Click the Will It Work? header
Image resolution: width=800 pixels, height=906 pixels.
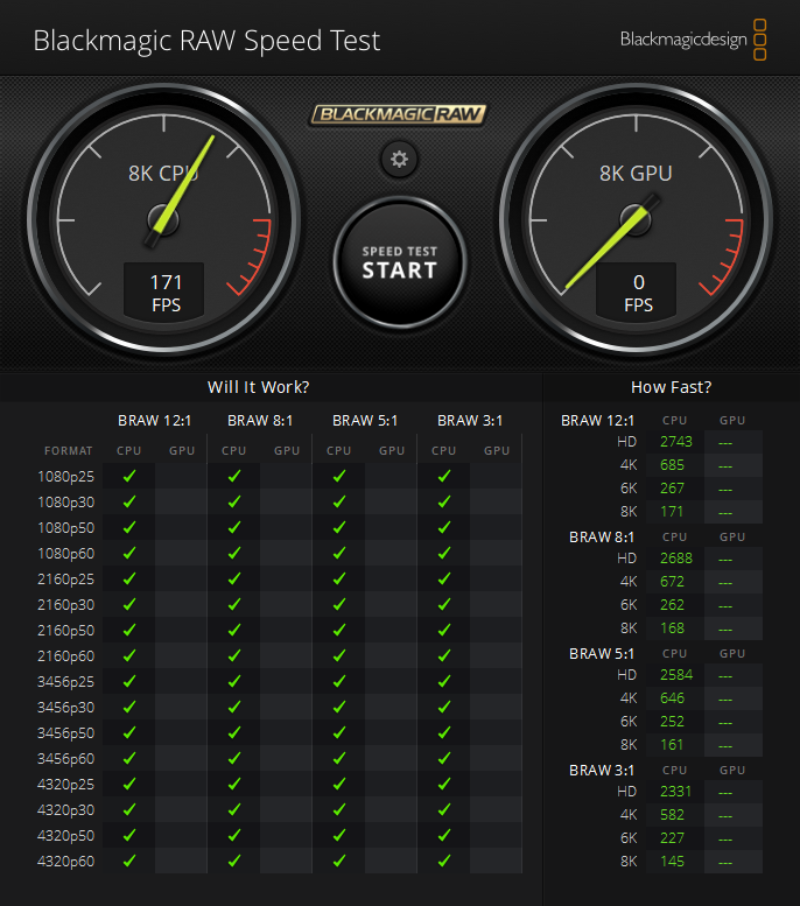[258, 387]
